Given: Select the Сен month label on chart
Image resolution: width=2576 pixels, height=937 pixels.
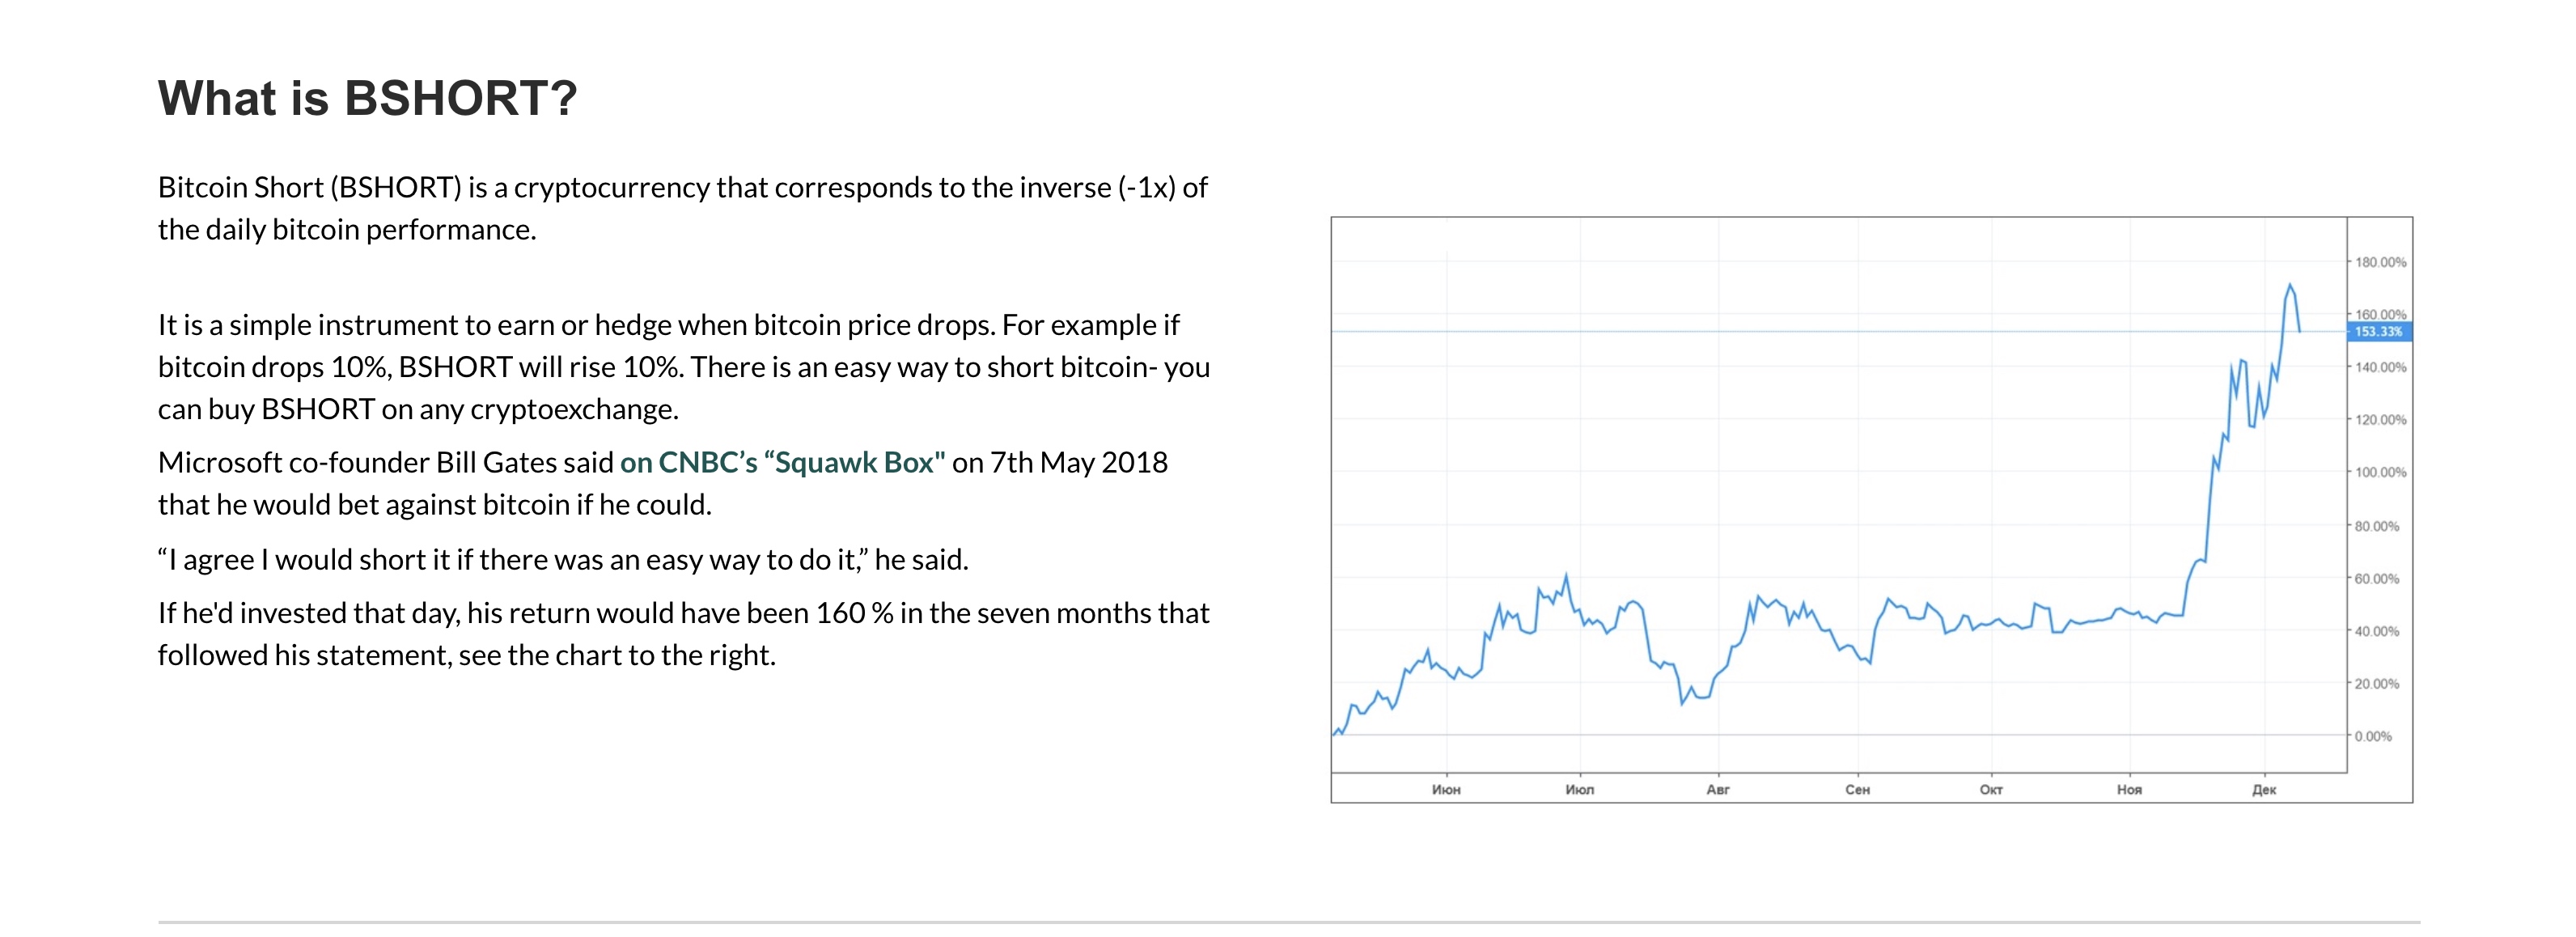Looking at the screenshot, I should 1857,790.
